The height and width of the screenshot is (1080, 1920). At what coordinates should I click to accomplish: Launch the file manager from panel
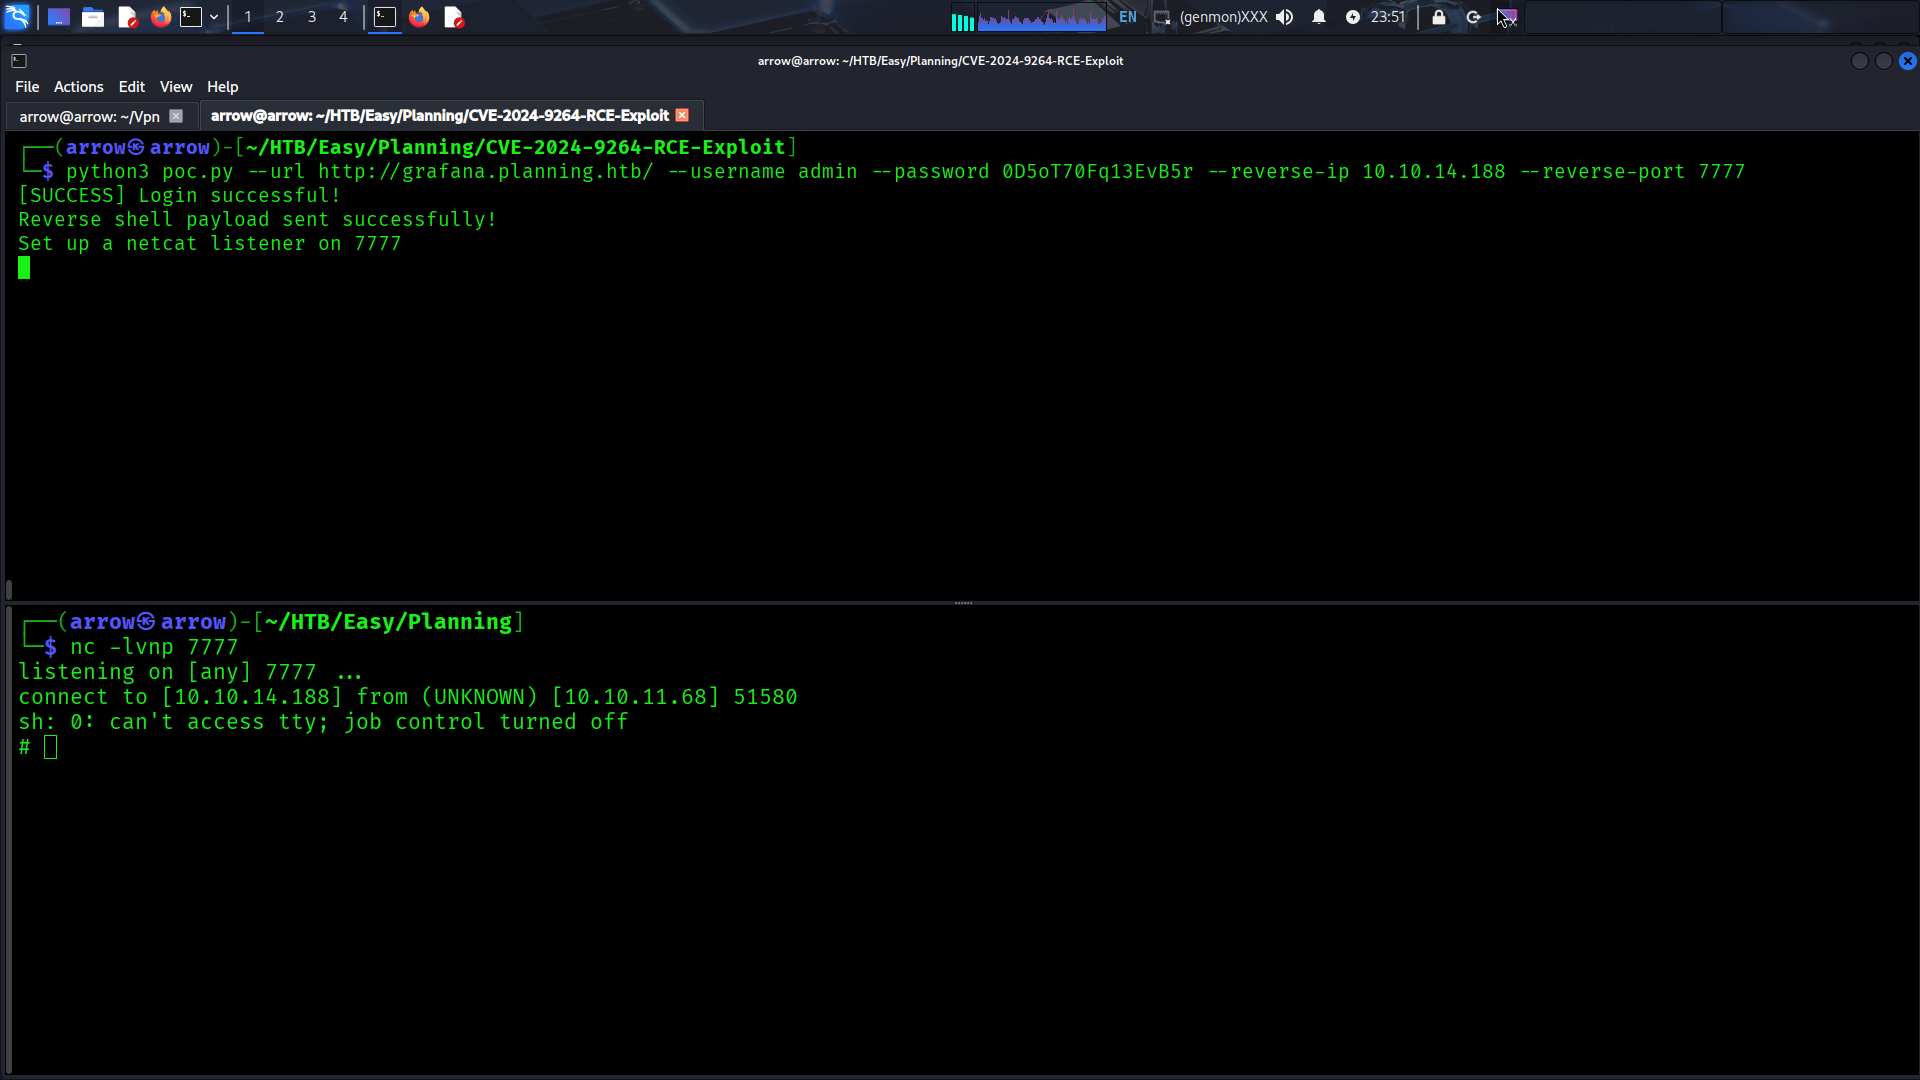(x=93, y=17)
